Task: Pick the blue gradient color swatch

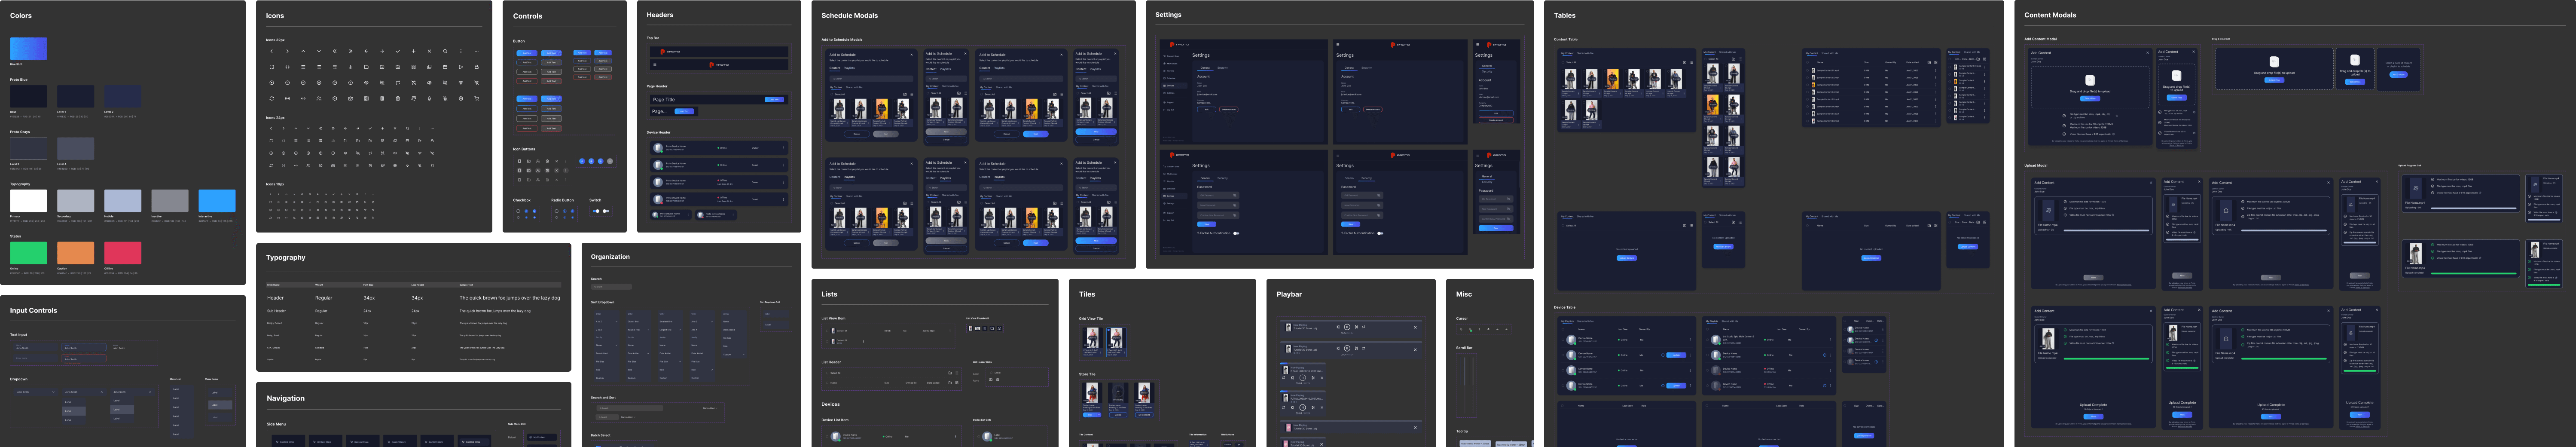Action: click(x=28, y=48)
